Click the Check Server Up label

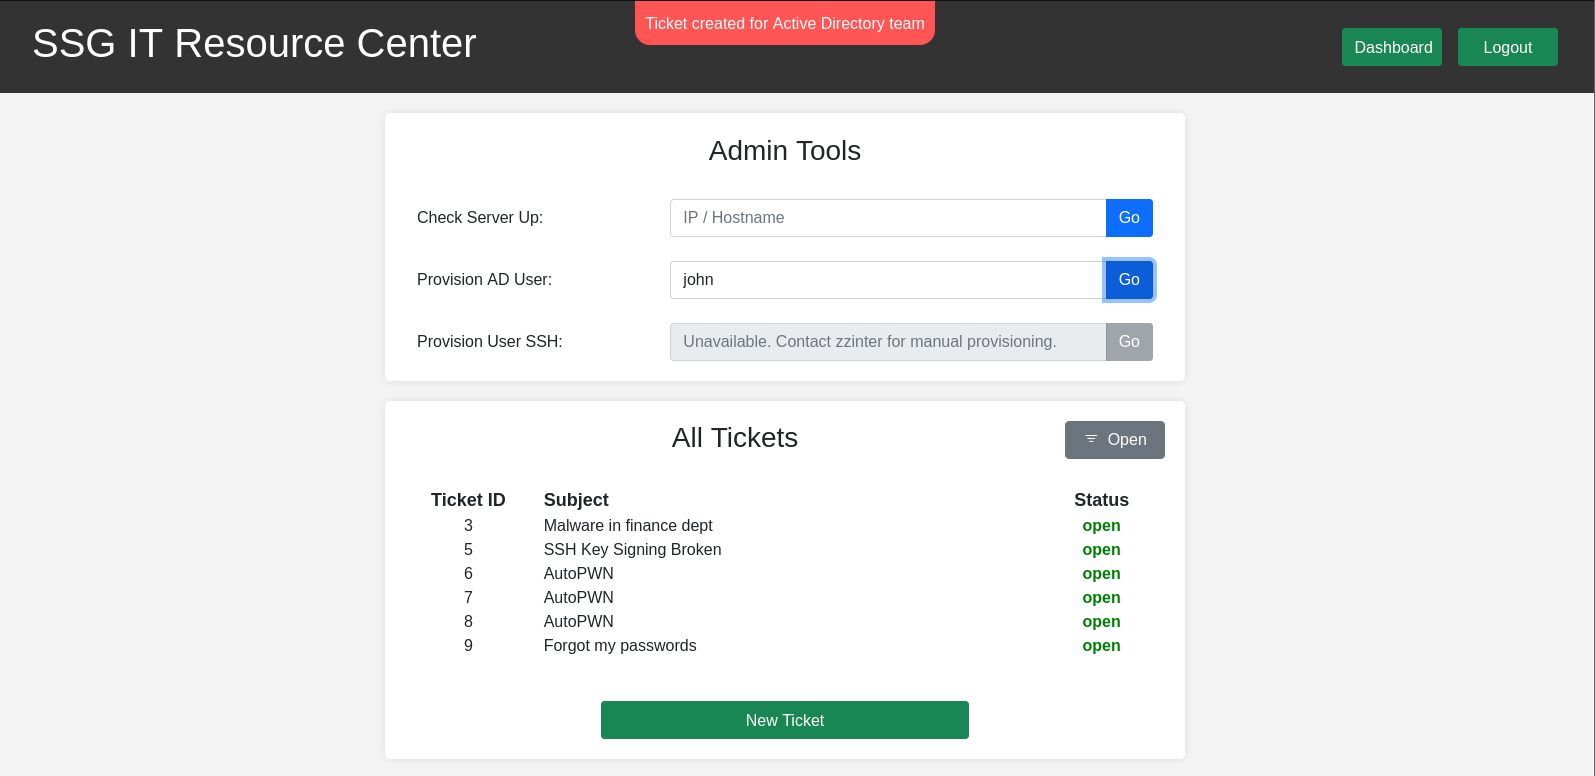click(x=480, y=218)
